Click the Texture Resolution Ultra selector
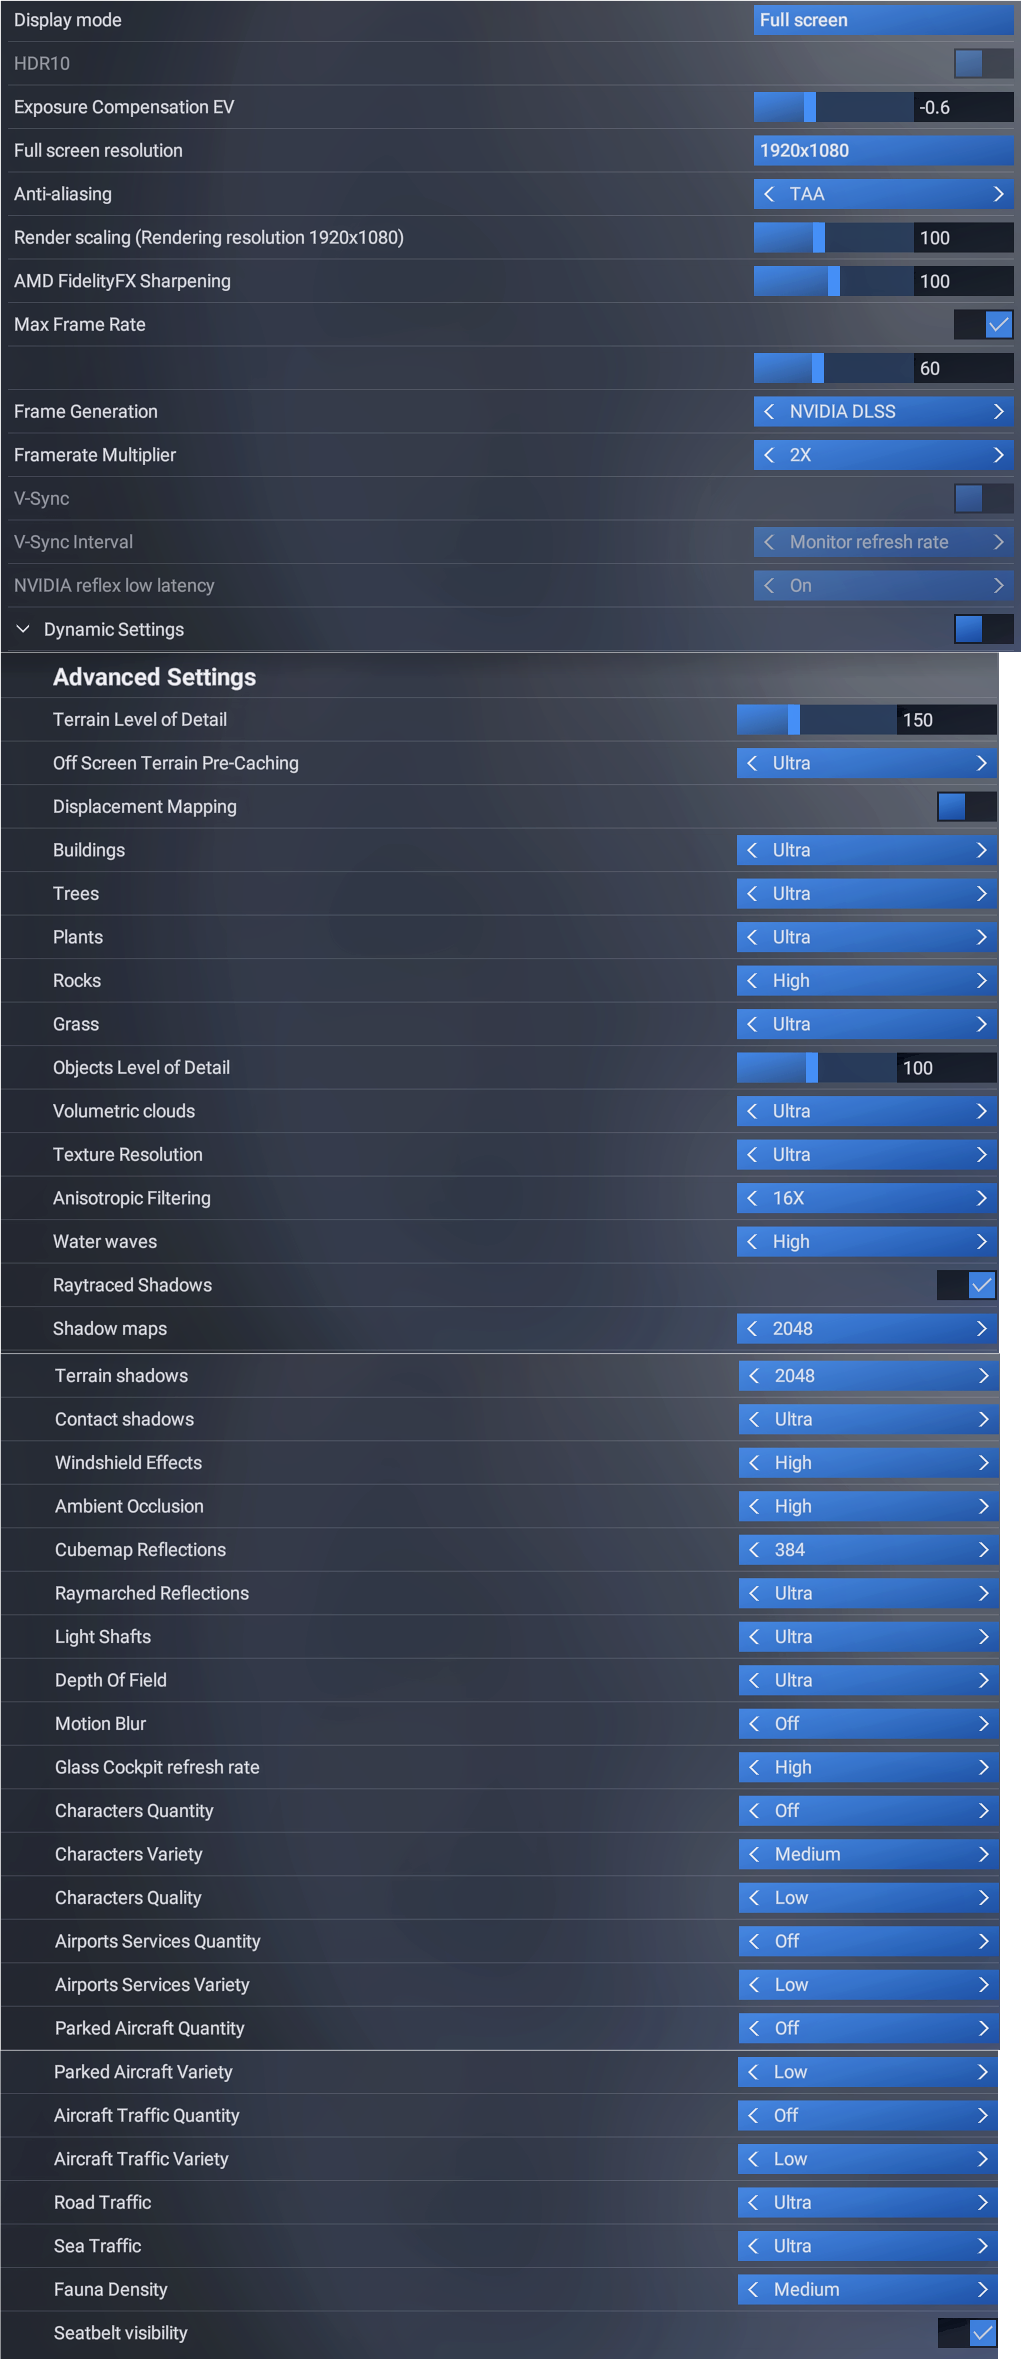 coord(866,1155)
